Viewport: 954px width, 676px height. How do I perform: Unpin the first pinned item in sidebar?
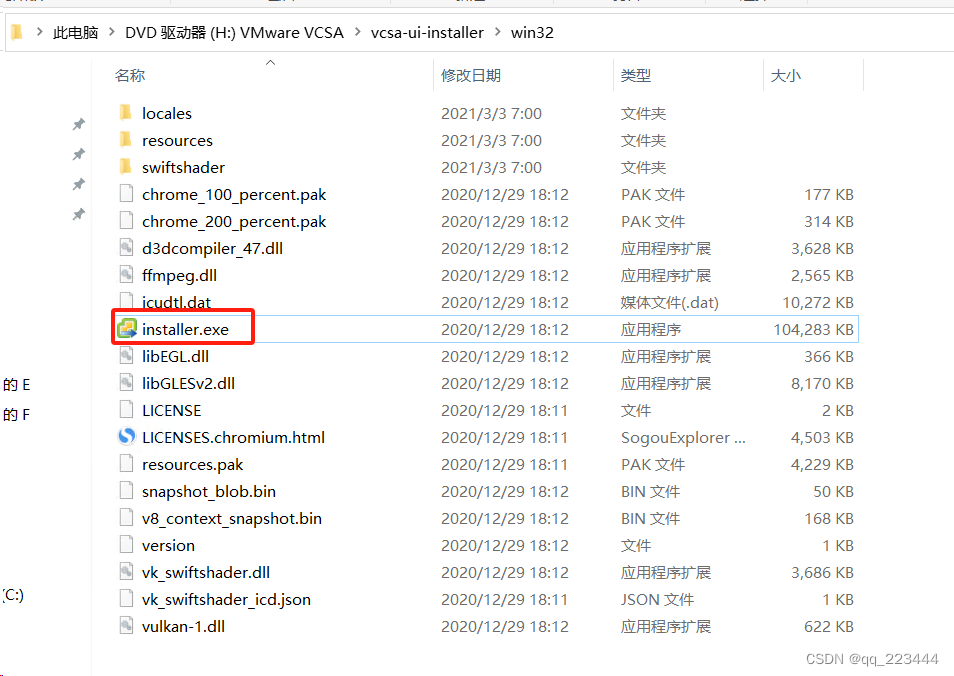click(x=79, y=124)
